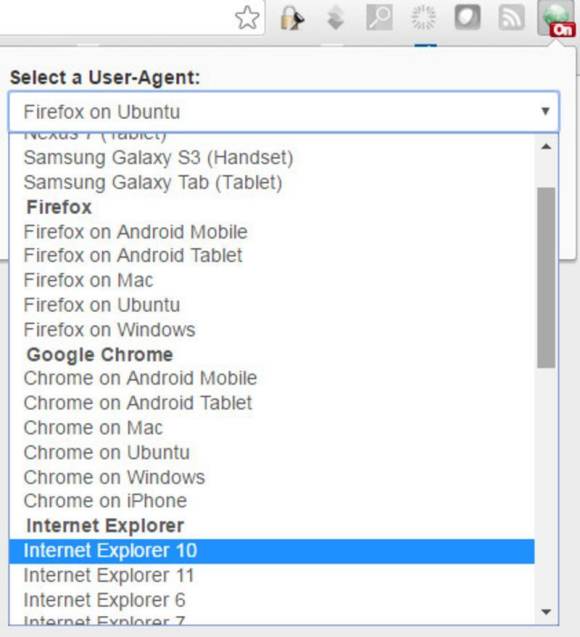Expand the Select a User-Agent dropdown arrow

(545, 111)
